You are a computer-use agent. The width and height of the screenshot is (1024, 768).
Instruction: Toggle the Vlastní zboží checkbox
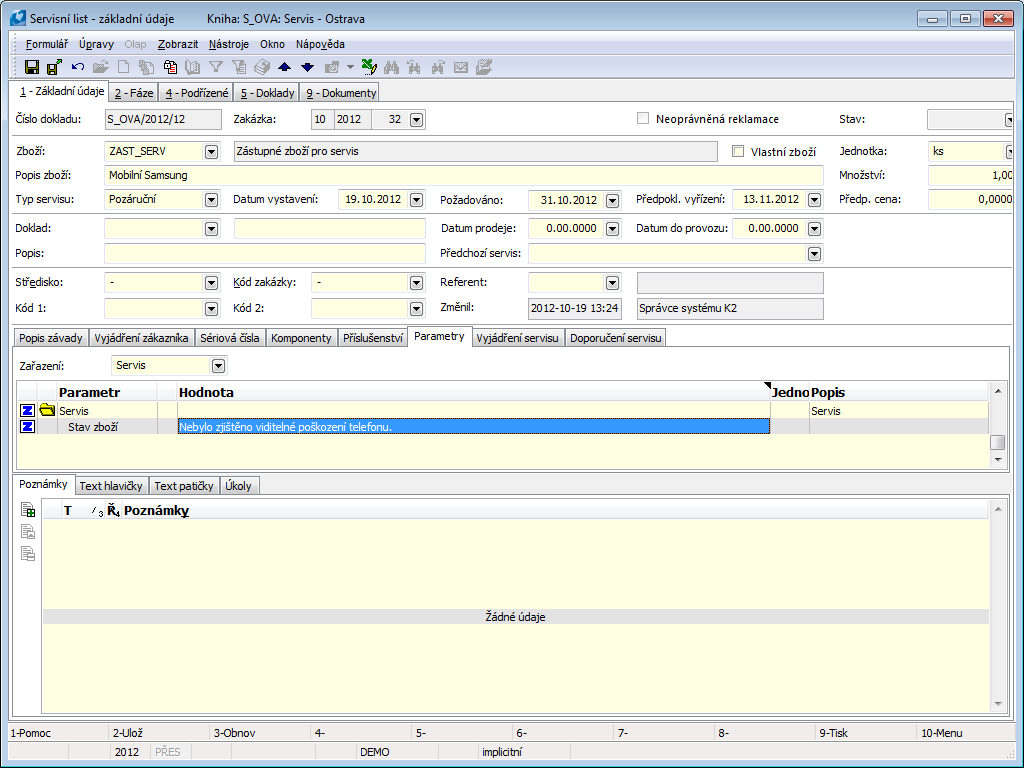coord(738,151)
